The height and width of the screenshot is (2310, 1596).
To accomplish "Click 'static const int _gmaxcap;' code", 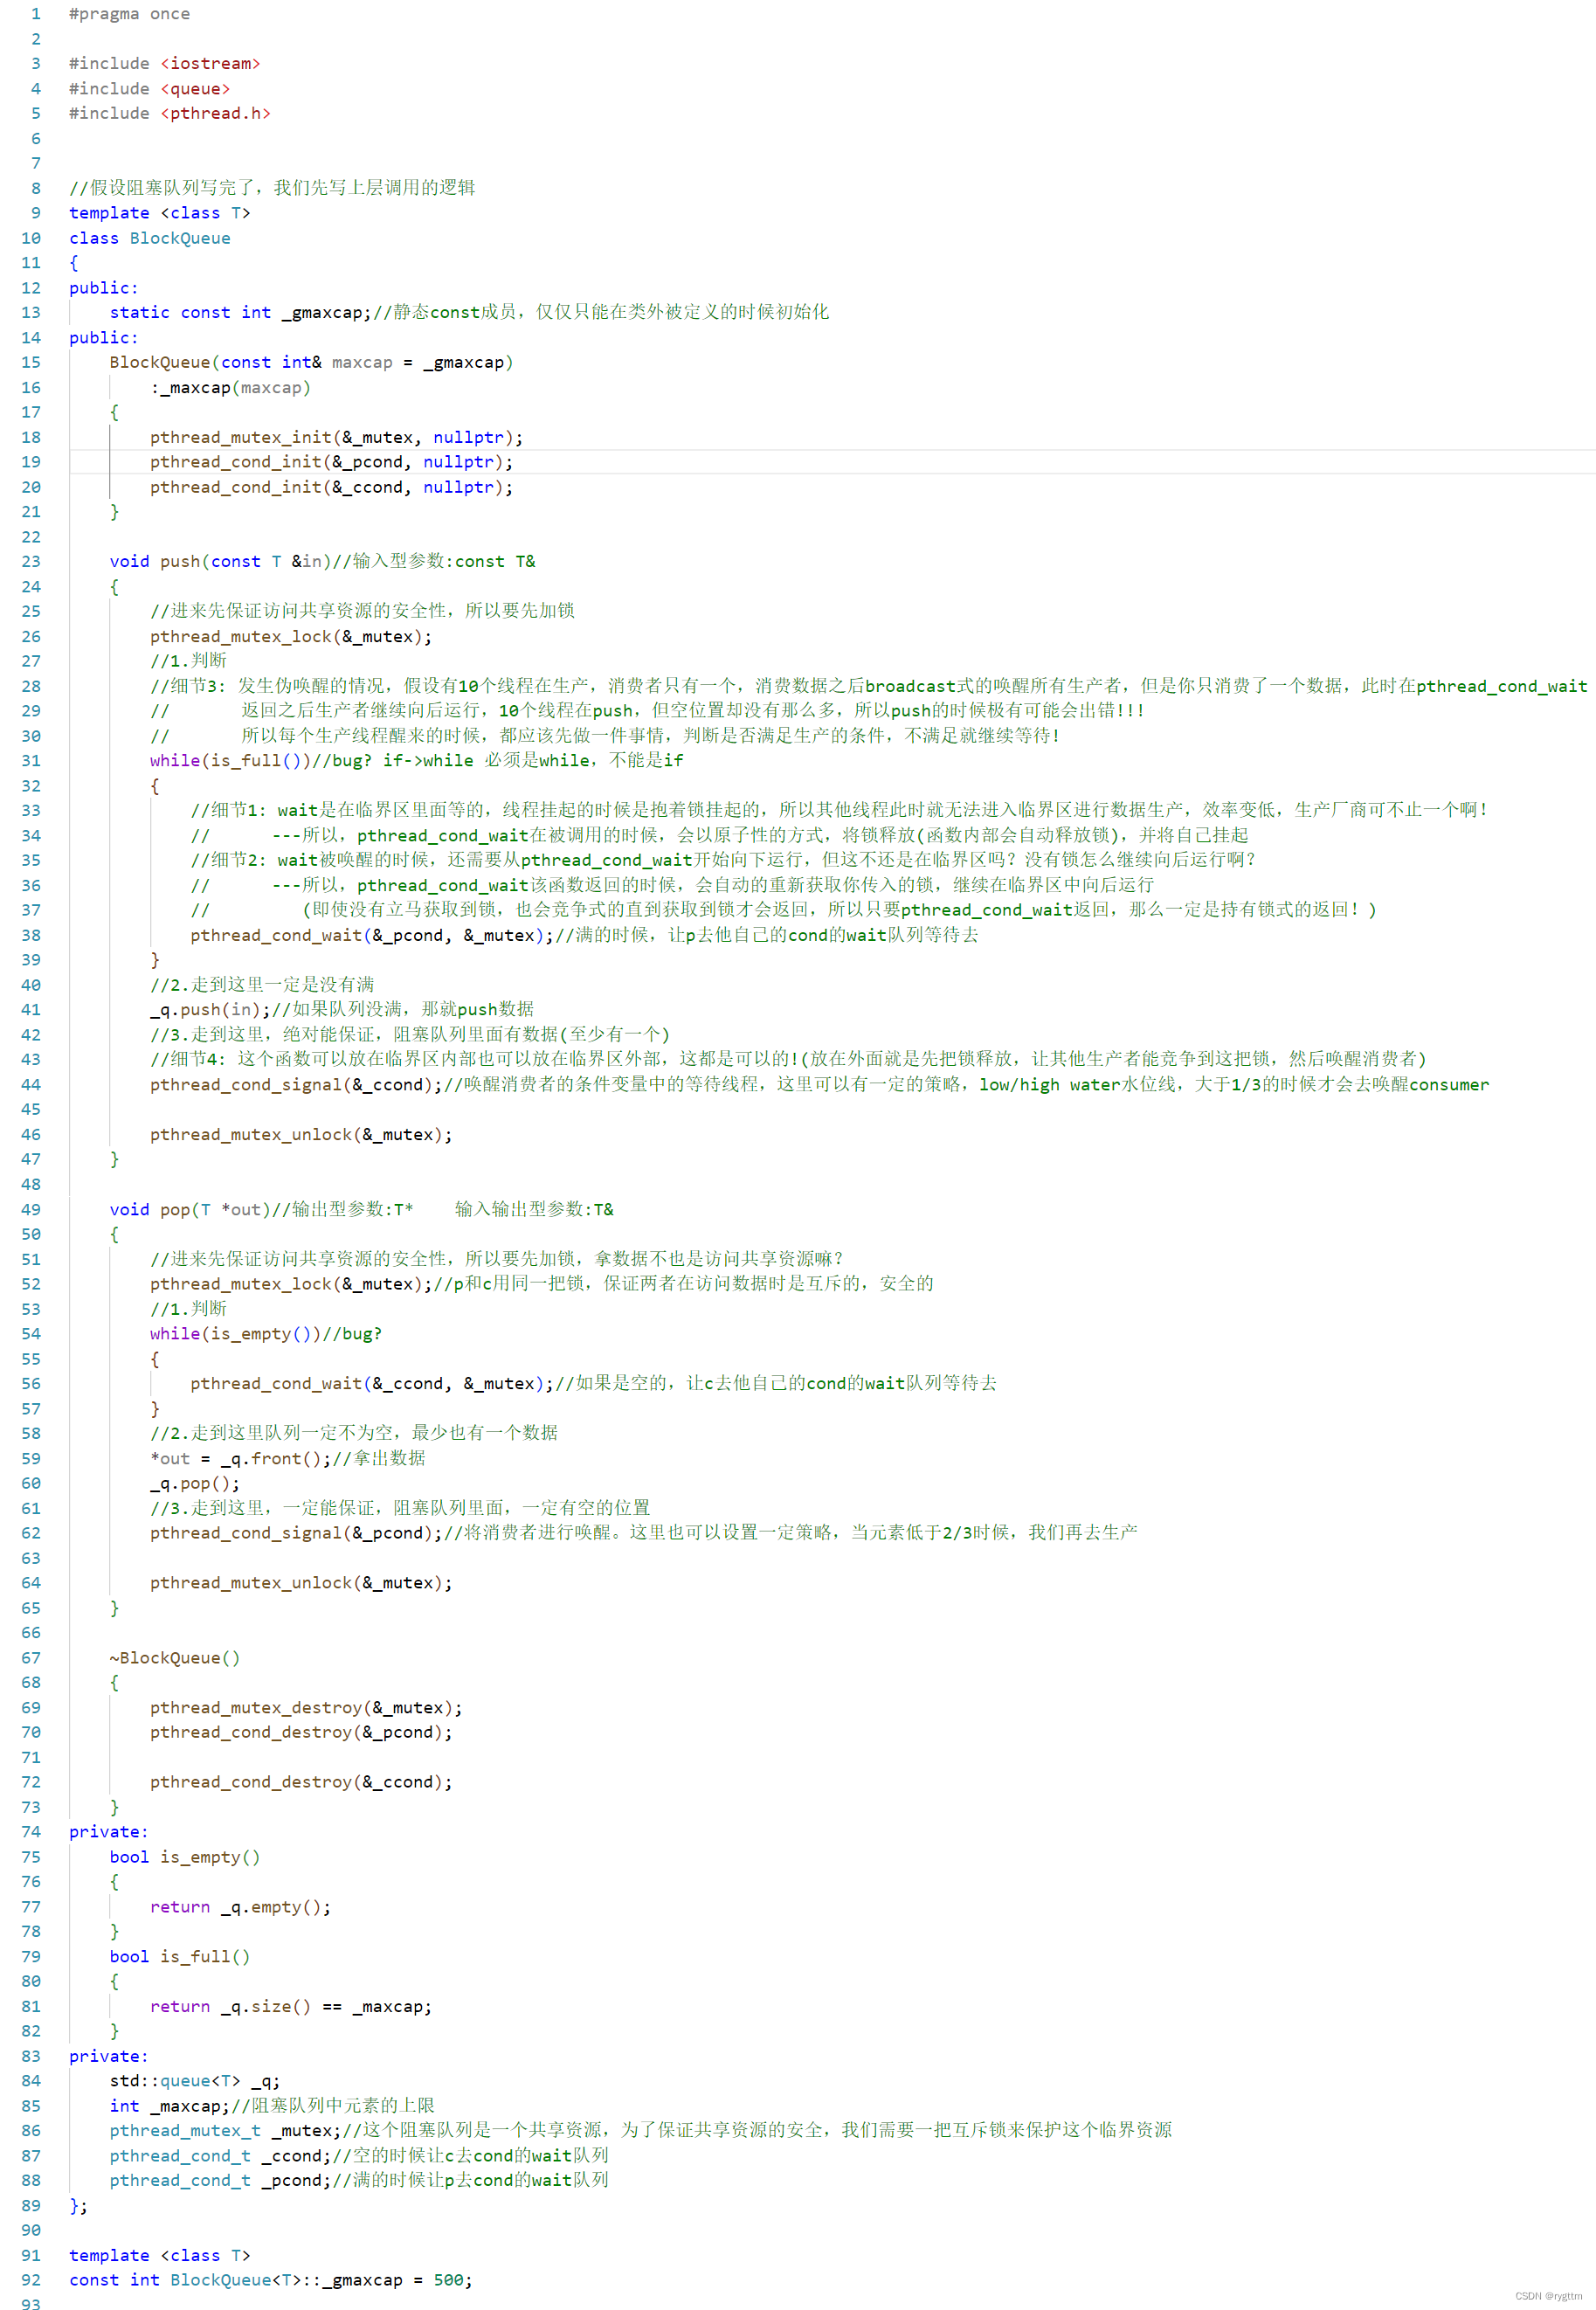I will pyautogui.click(x=240, y=313).
